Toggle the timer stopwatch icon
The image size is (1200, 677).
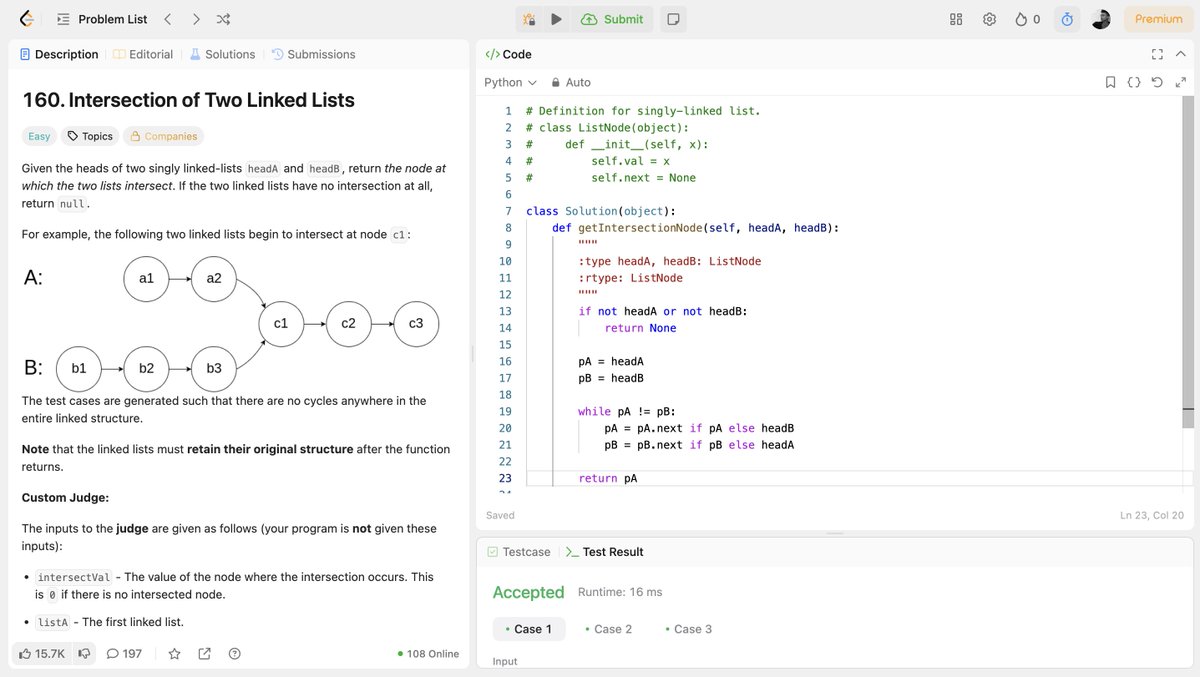[1067, 19]
